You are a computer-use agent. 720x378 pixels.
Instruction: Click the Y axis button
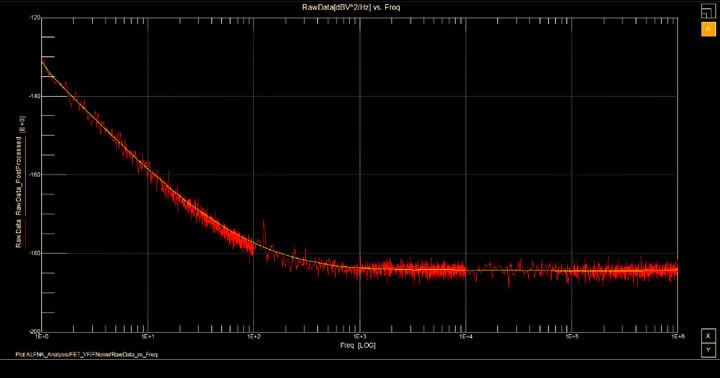[708, 350]
